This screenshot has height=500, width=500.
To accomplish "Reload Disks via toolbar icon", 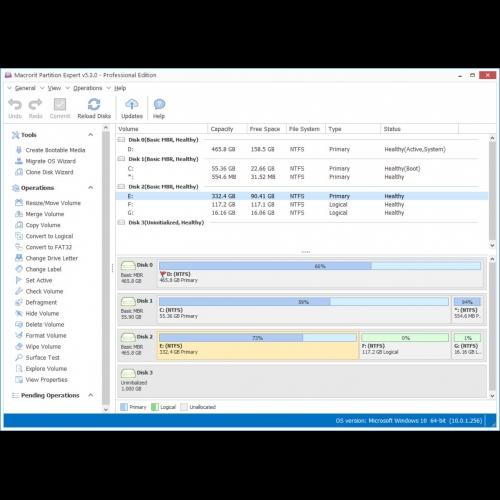I will tap(94, 104).
